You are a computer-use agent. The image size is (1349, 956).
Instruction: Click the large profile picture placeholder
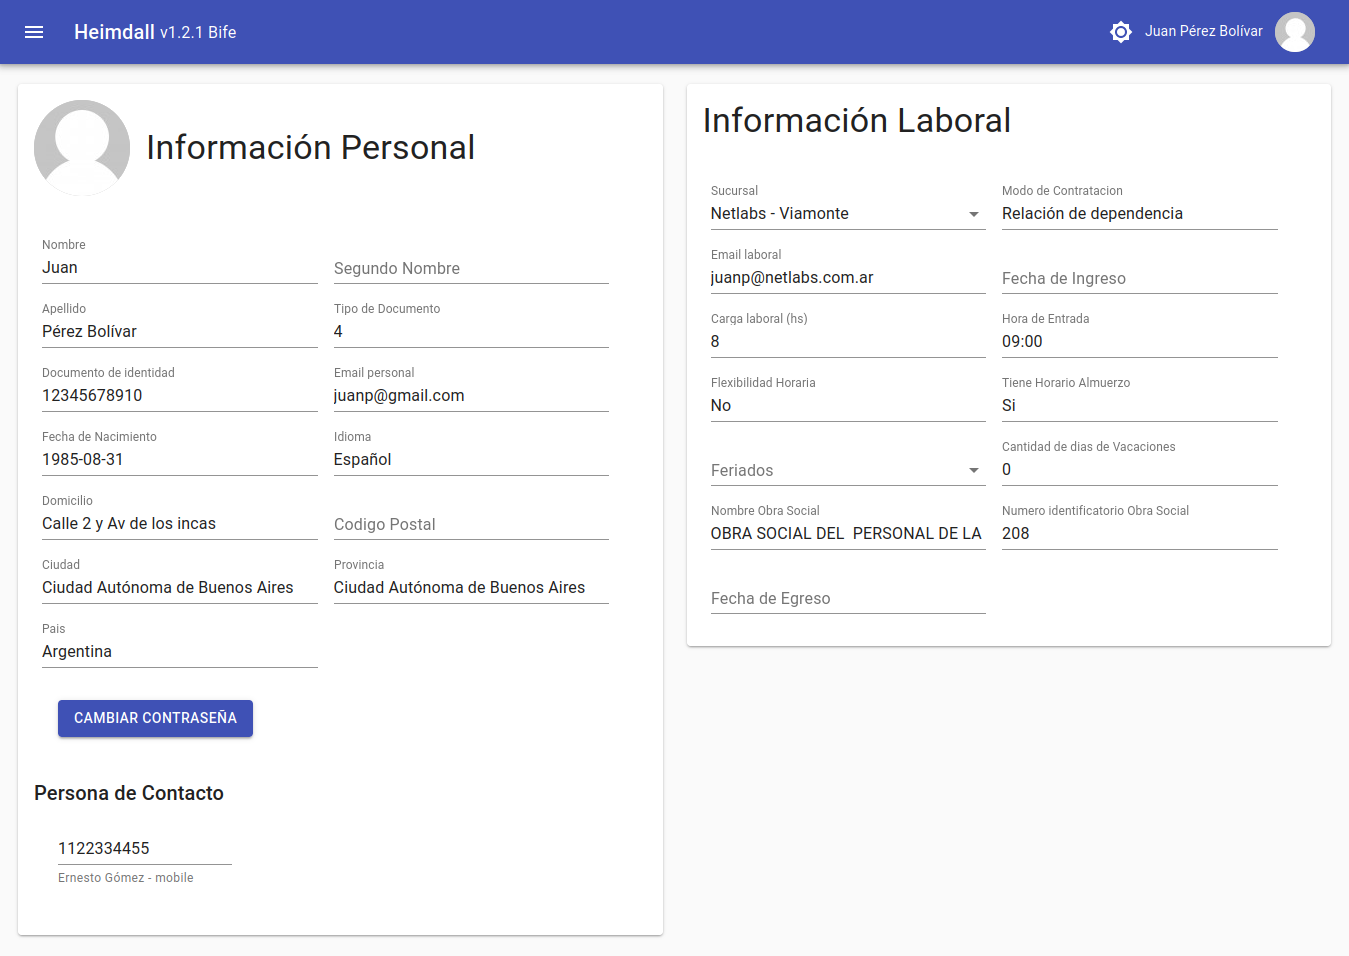[x=82, y=148]
